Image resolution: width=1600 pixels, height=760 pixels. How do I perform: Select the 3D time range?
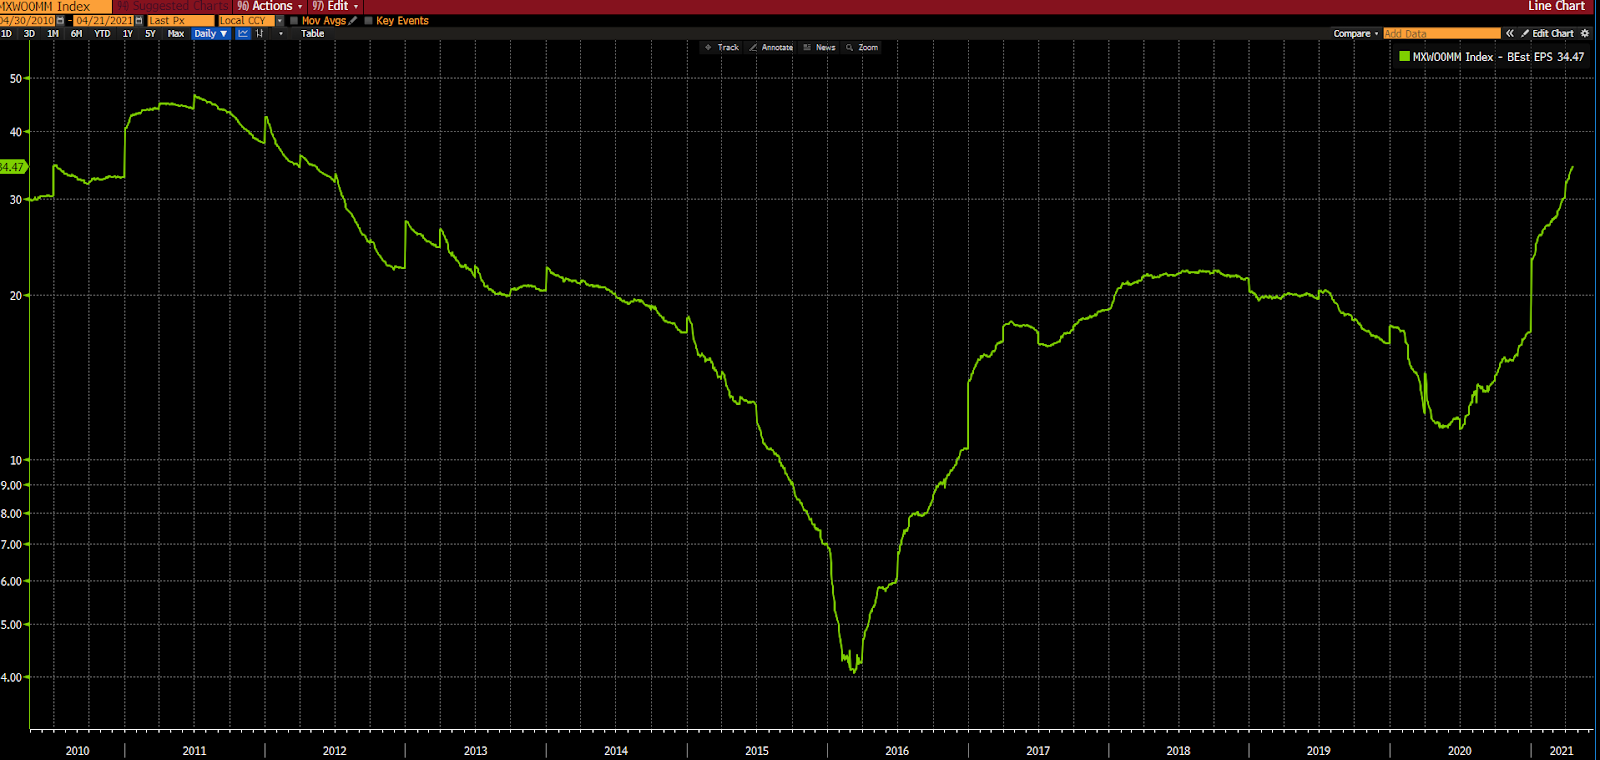(x=29, y=33)
